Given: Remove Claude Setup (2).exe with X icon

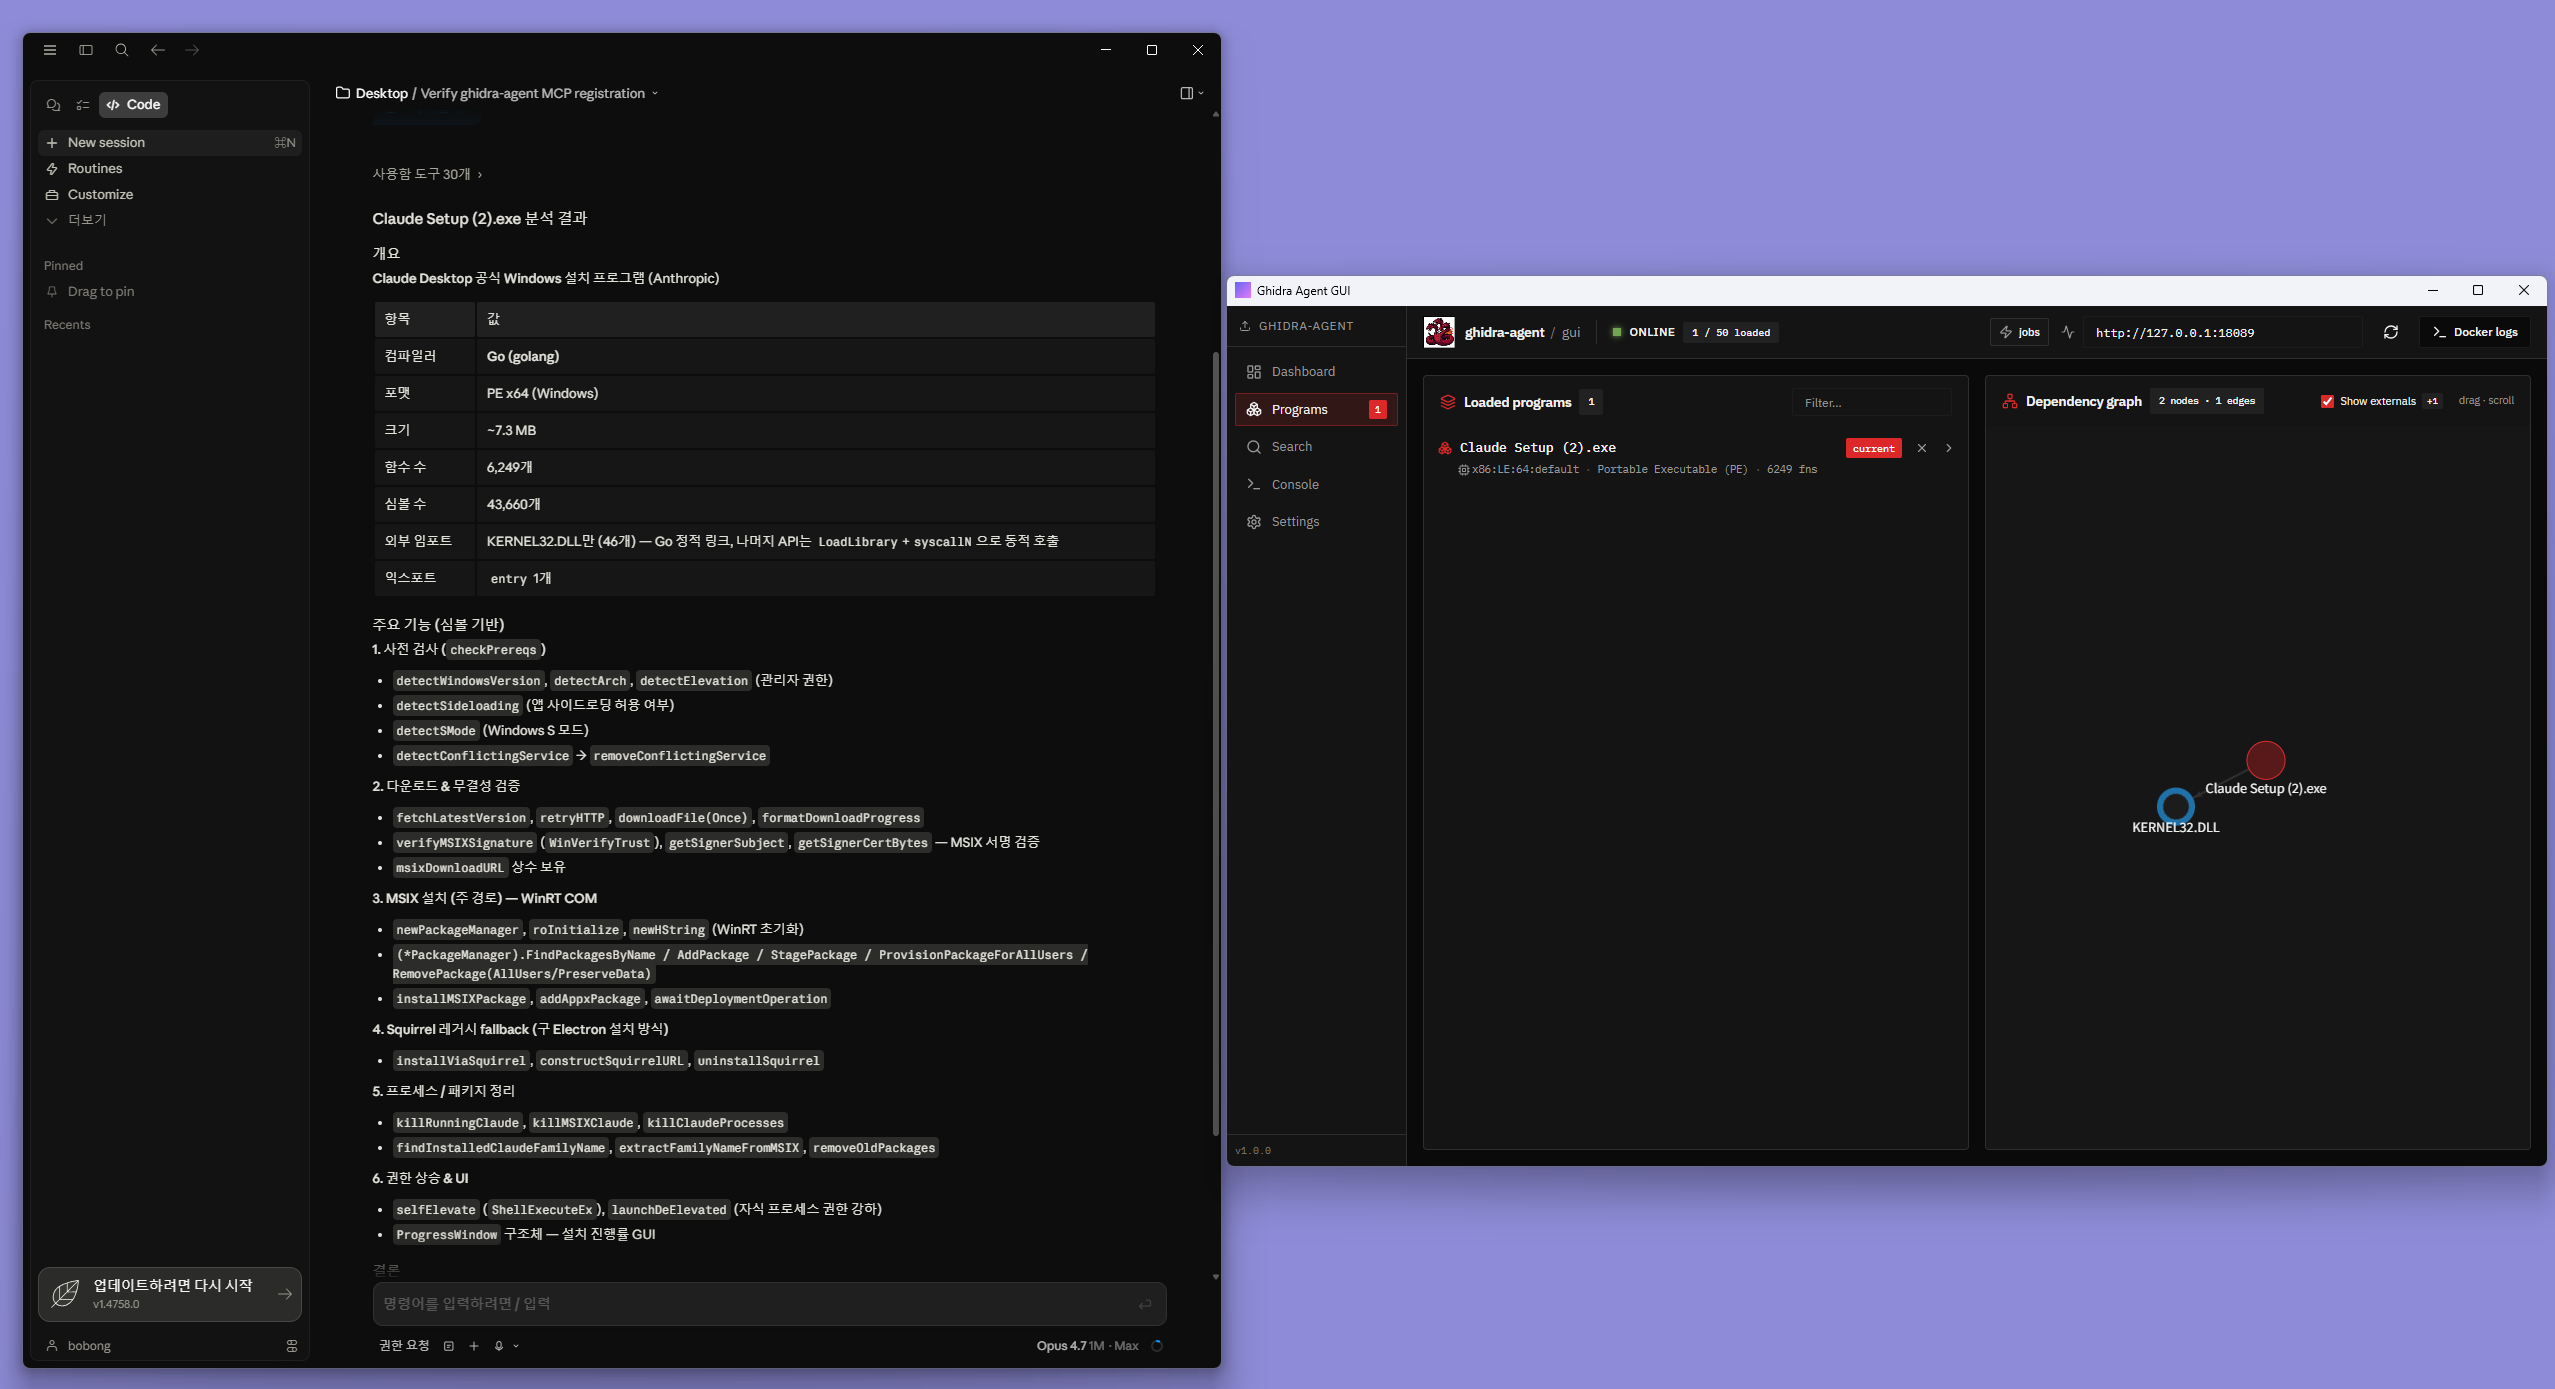Looking at the screenshot, I should [1921, 448].
